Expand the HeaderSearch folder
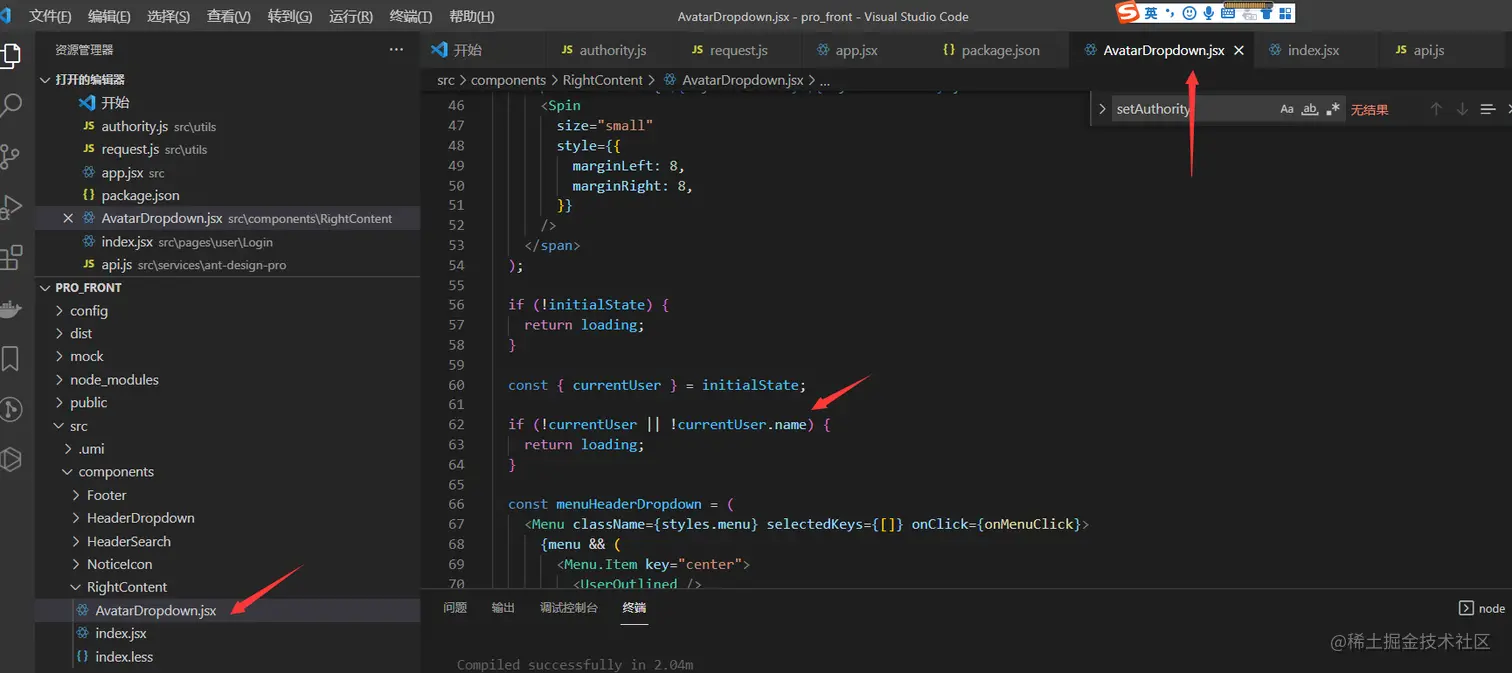Viewport: 1512px width, 673px height. 228,541
